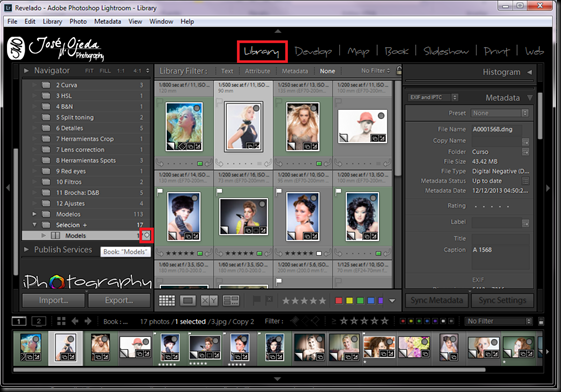Switch to the Develop module
Viewport: 561px width, 392px height.
click(313, 52)
